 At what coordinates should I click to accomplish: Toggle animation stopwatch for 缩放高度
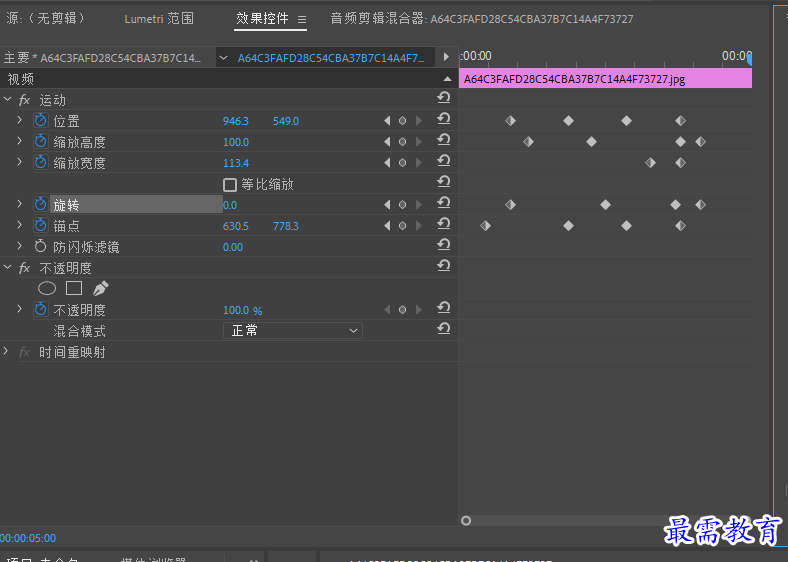[41, 142]
